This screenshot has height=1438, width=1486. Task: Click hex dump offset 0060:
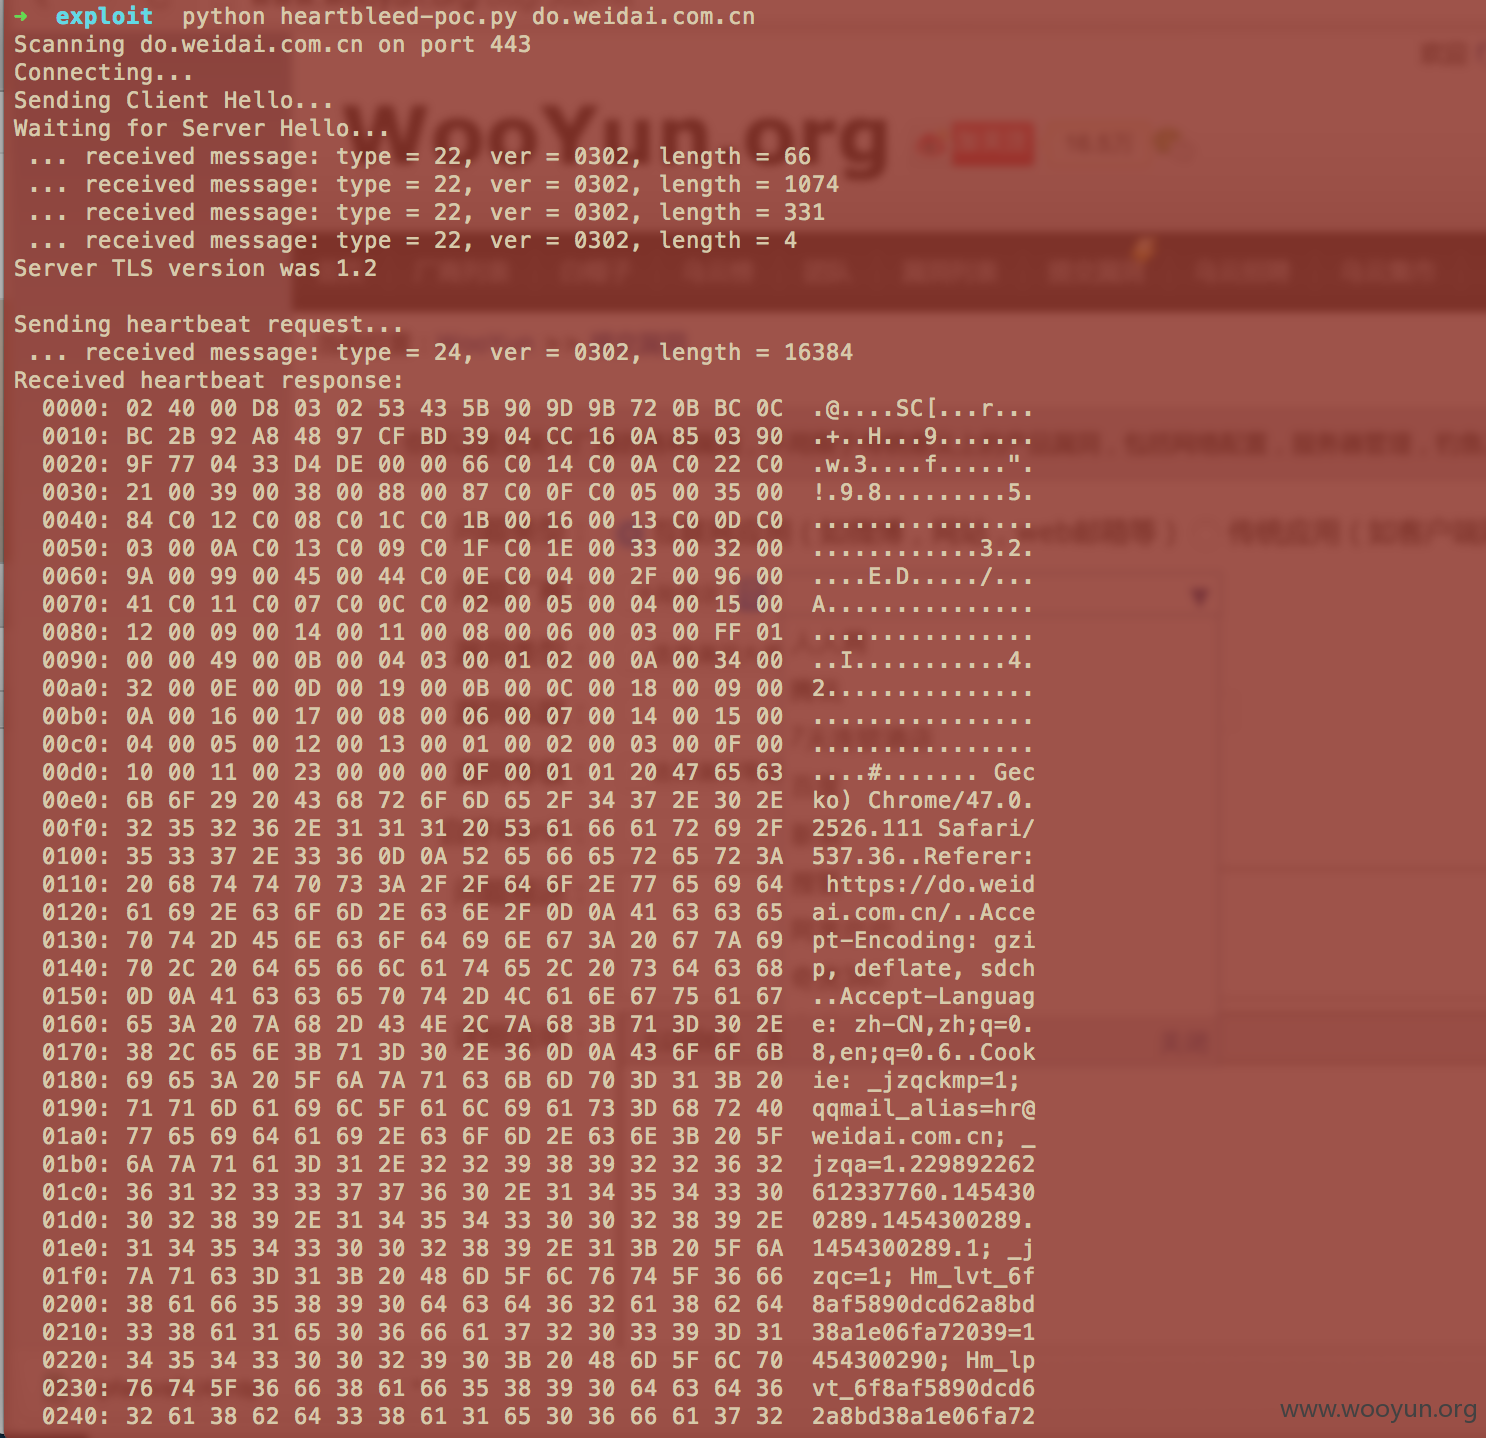pos(76,576)
